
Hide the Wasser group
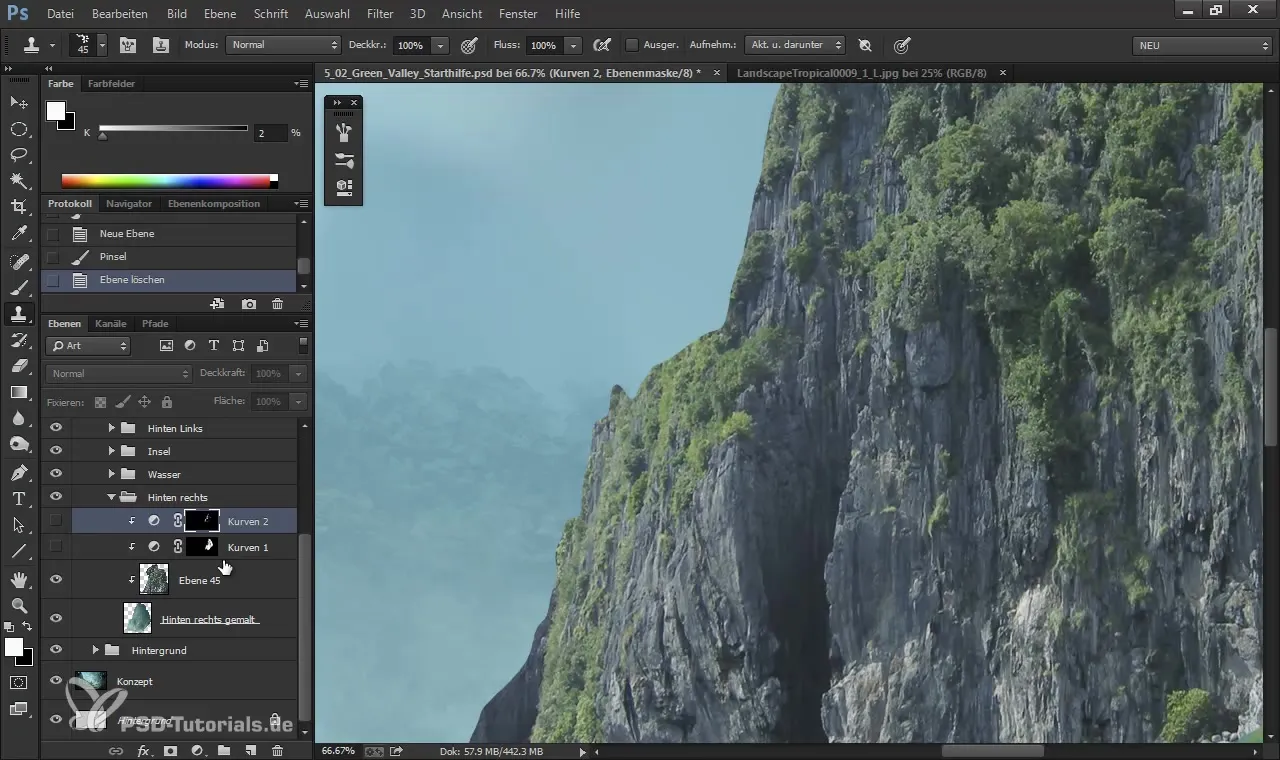click(x=56, y=474)
